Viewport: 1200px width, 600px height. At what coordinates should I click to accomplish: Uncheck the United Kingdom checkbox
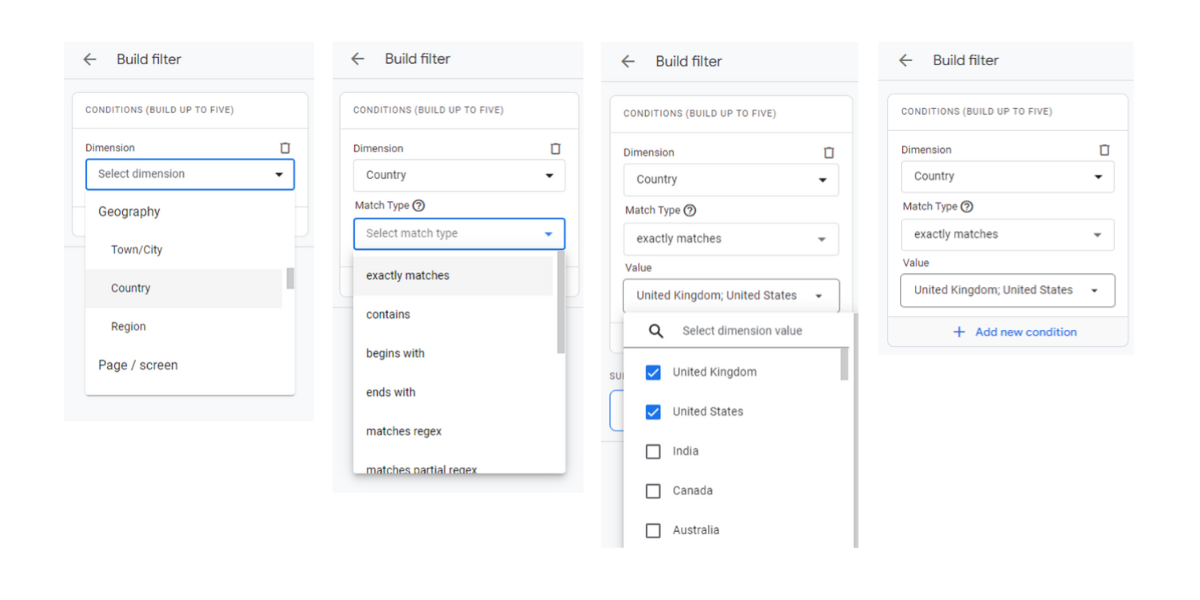pyautogui.click(x=653, y=372)
